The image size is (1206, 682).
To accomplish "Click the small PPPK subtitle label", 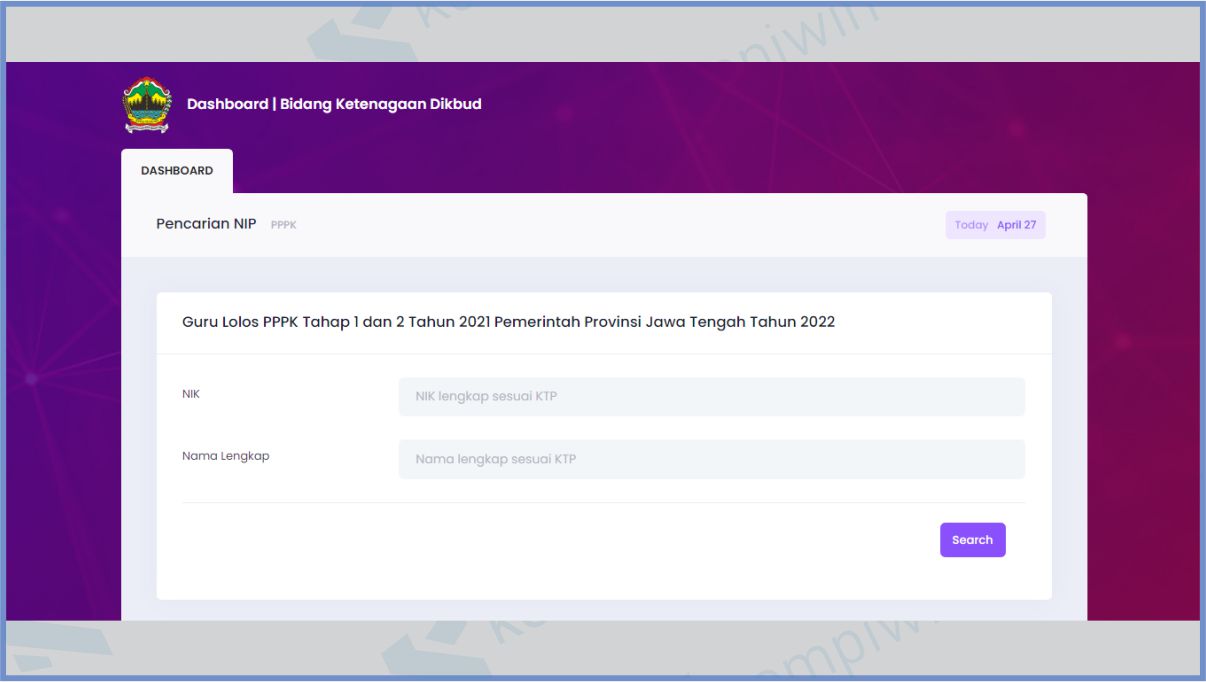I will coord(284,225).
